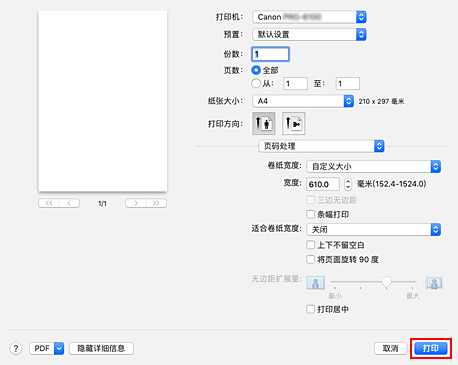Click the 打印 button
The image size is (458, 365).
tap(431, 349)
